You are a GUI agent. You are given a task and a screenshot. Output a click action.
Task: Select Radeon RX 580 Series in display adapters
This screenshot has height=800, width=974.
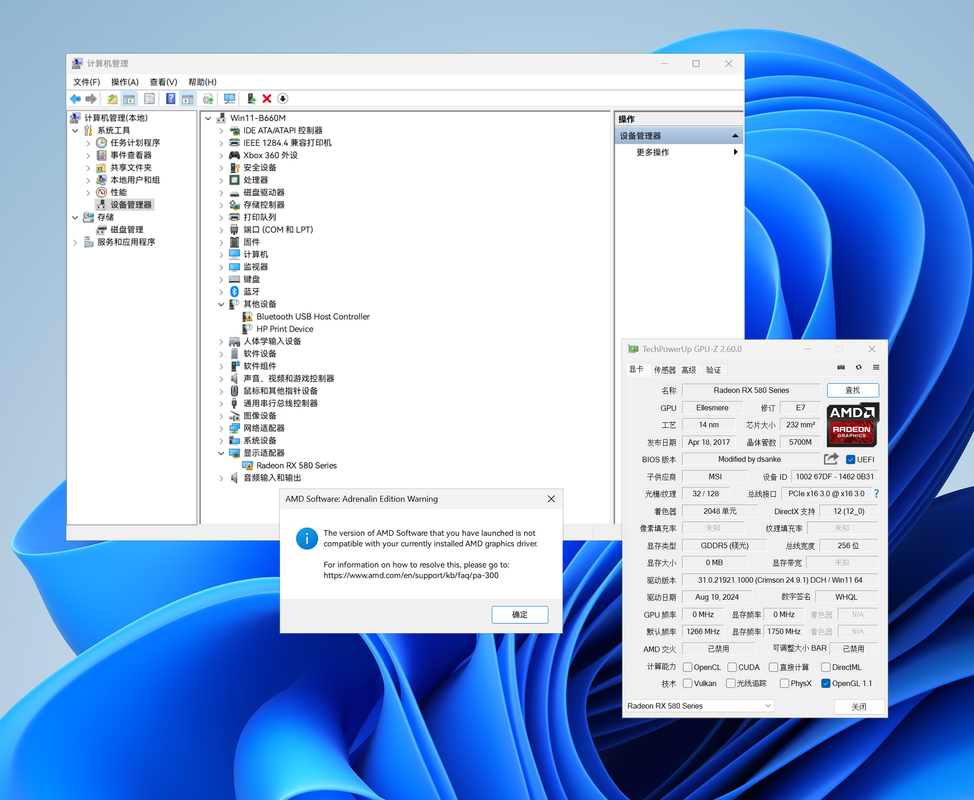point(296,465)
